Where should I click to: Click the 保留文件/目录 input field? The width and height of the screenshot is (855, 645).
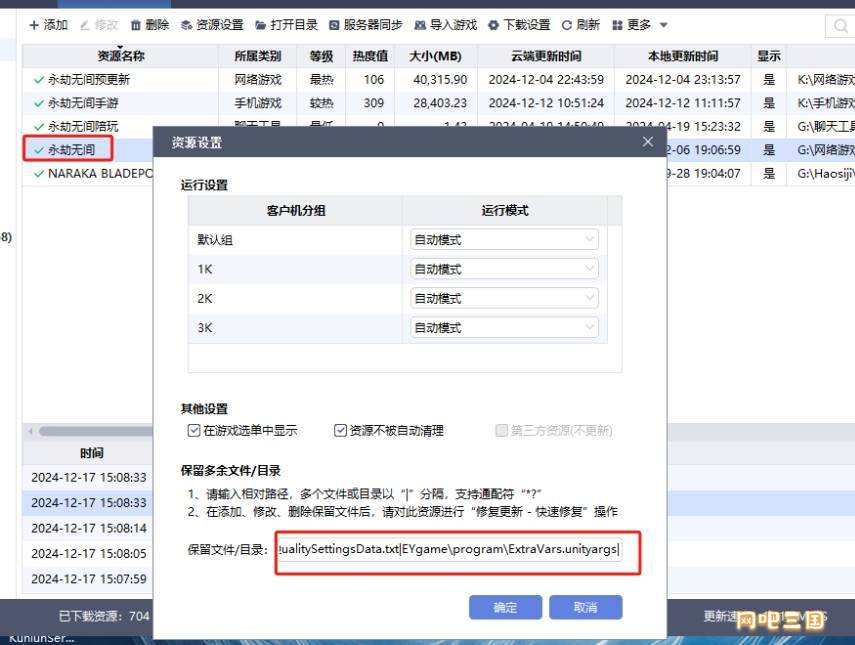pyautogui.click(x=449, y=549)
